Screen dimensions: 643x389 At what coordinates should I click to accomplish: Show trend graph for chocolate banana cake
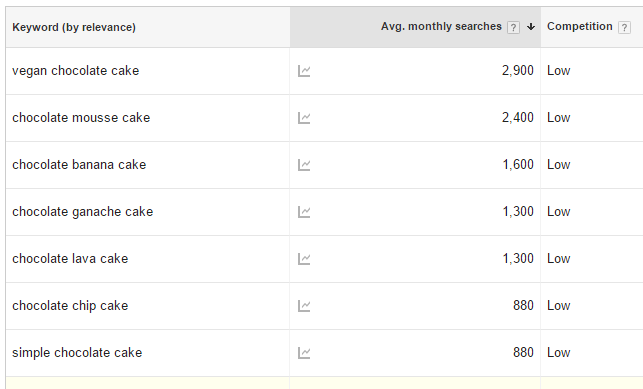(x=304, y=165)
